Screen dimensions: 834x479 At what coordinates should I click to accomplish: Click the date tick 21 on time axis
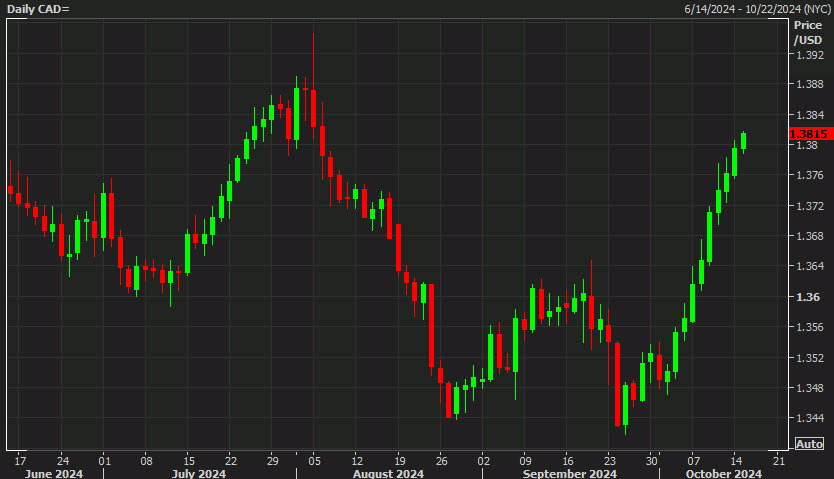coord(779,461)
